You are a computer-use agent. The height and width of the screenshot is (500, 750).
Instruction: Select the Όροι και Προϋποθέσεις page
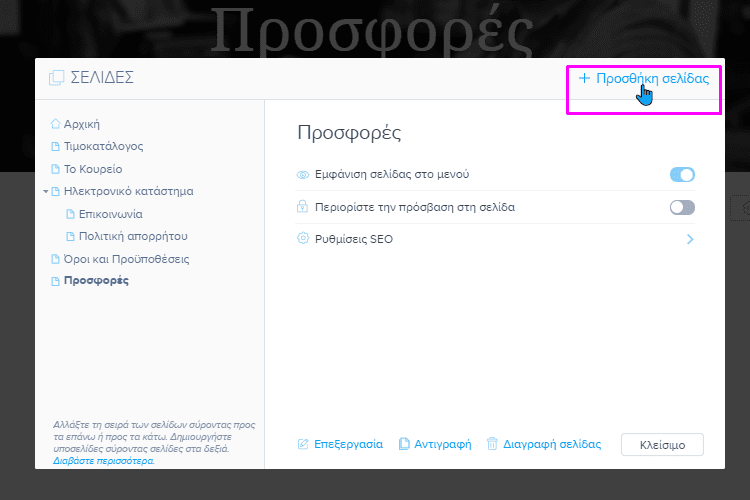point(126,259)
